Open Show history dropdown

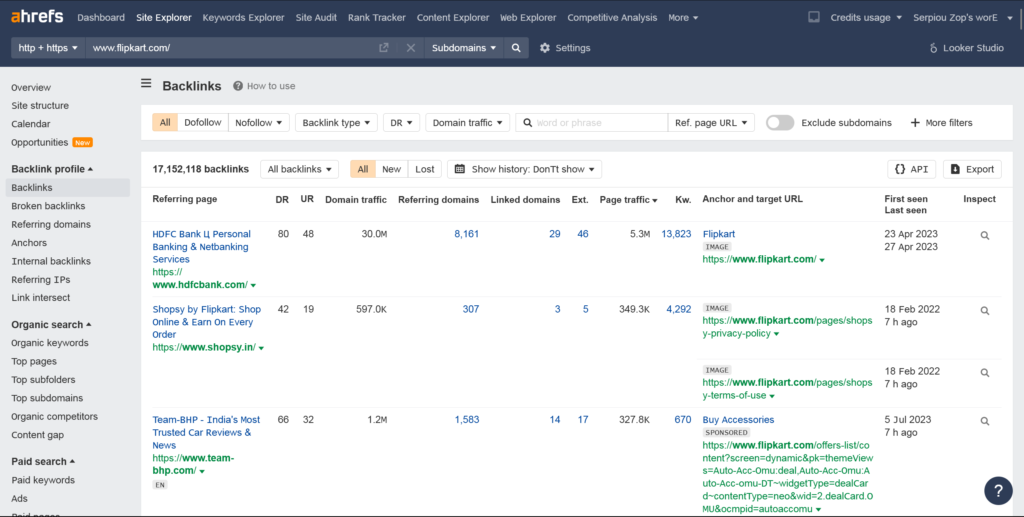[524, 169]
